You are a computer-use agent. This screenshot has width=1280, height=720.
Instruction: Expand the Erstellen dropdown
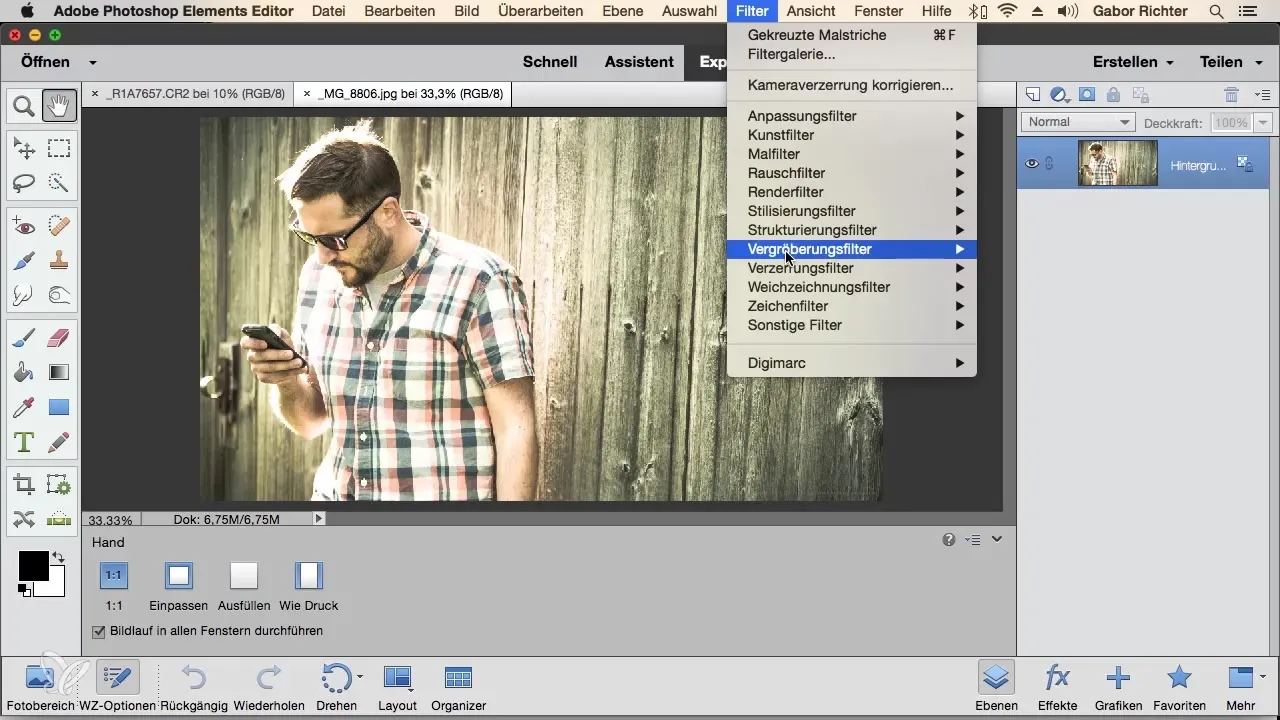pyautogui.click(x=1133, y=62)
